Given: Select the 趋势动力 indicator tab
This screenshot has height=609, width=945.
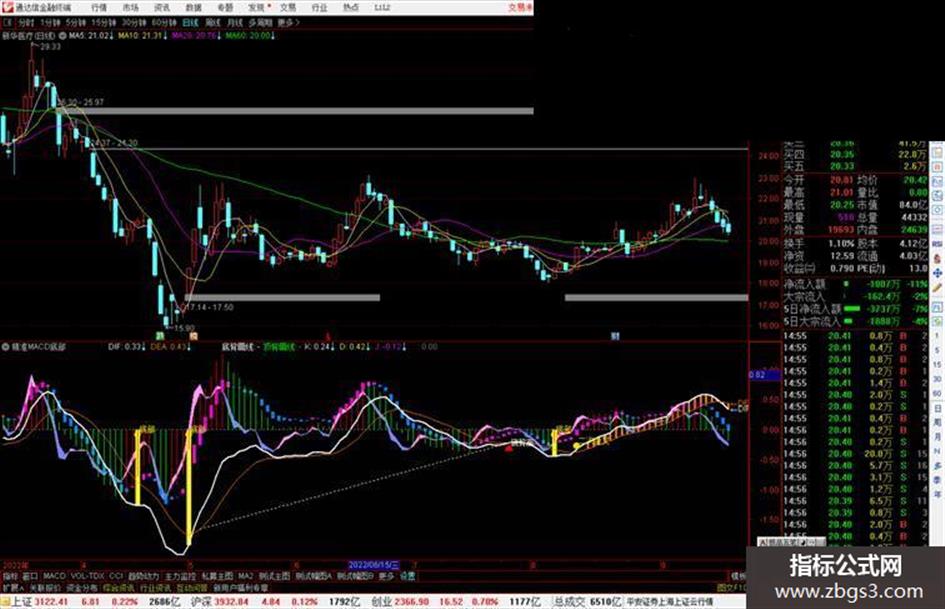Looking at the screenshot, I should pyautogui.click(x=144, y=576).
